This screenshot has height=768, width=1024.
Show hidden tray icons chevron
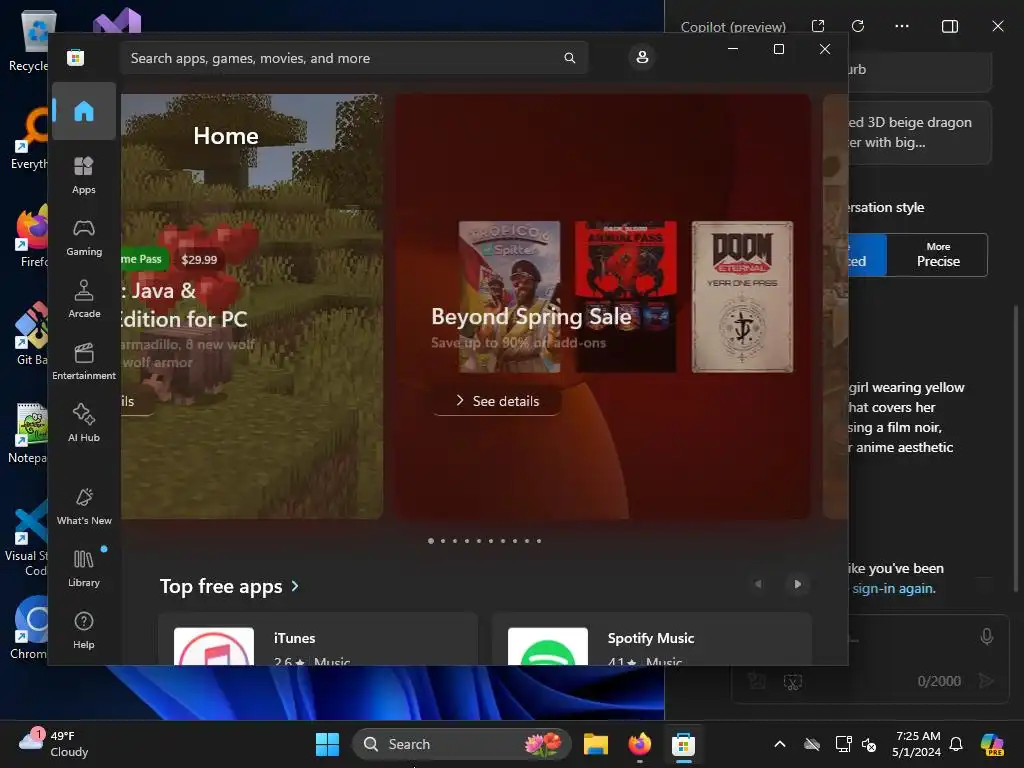click(x=780, y=744)
